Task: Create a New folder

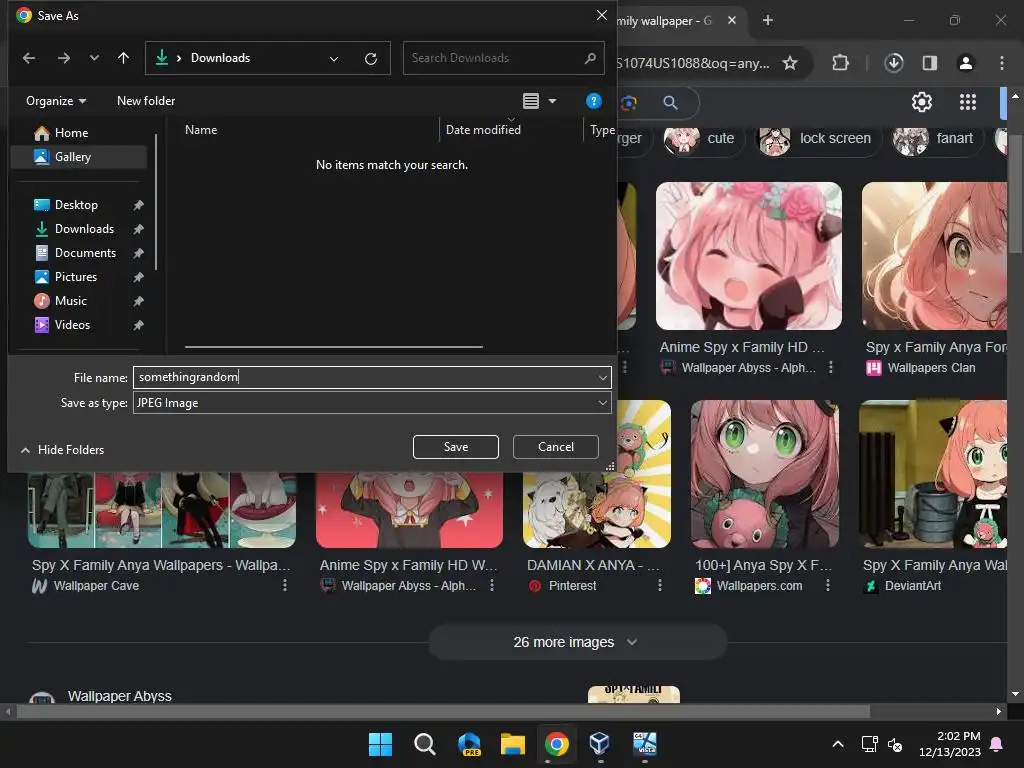Action: pyautogui.click(x=146, y=101)
